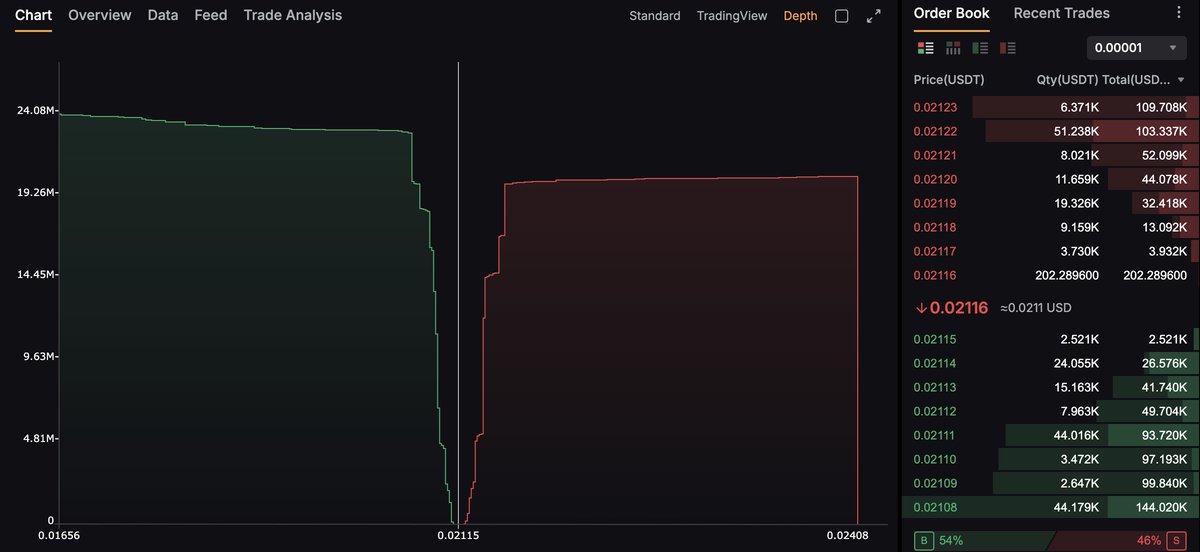
Task: Click the S sell indicator badge
Action: 1178,540
